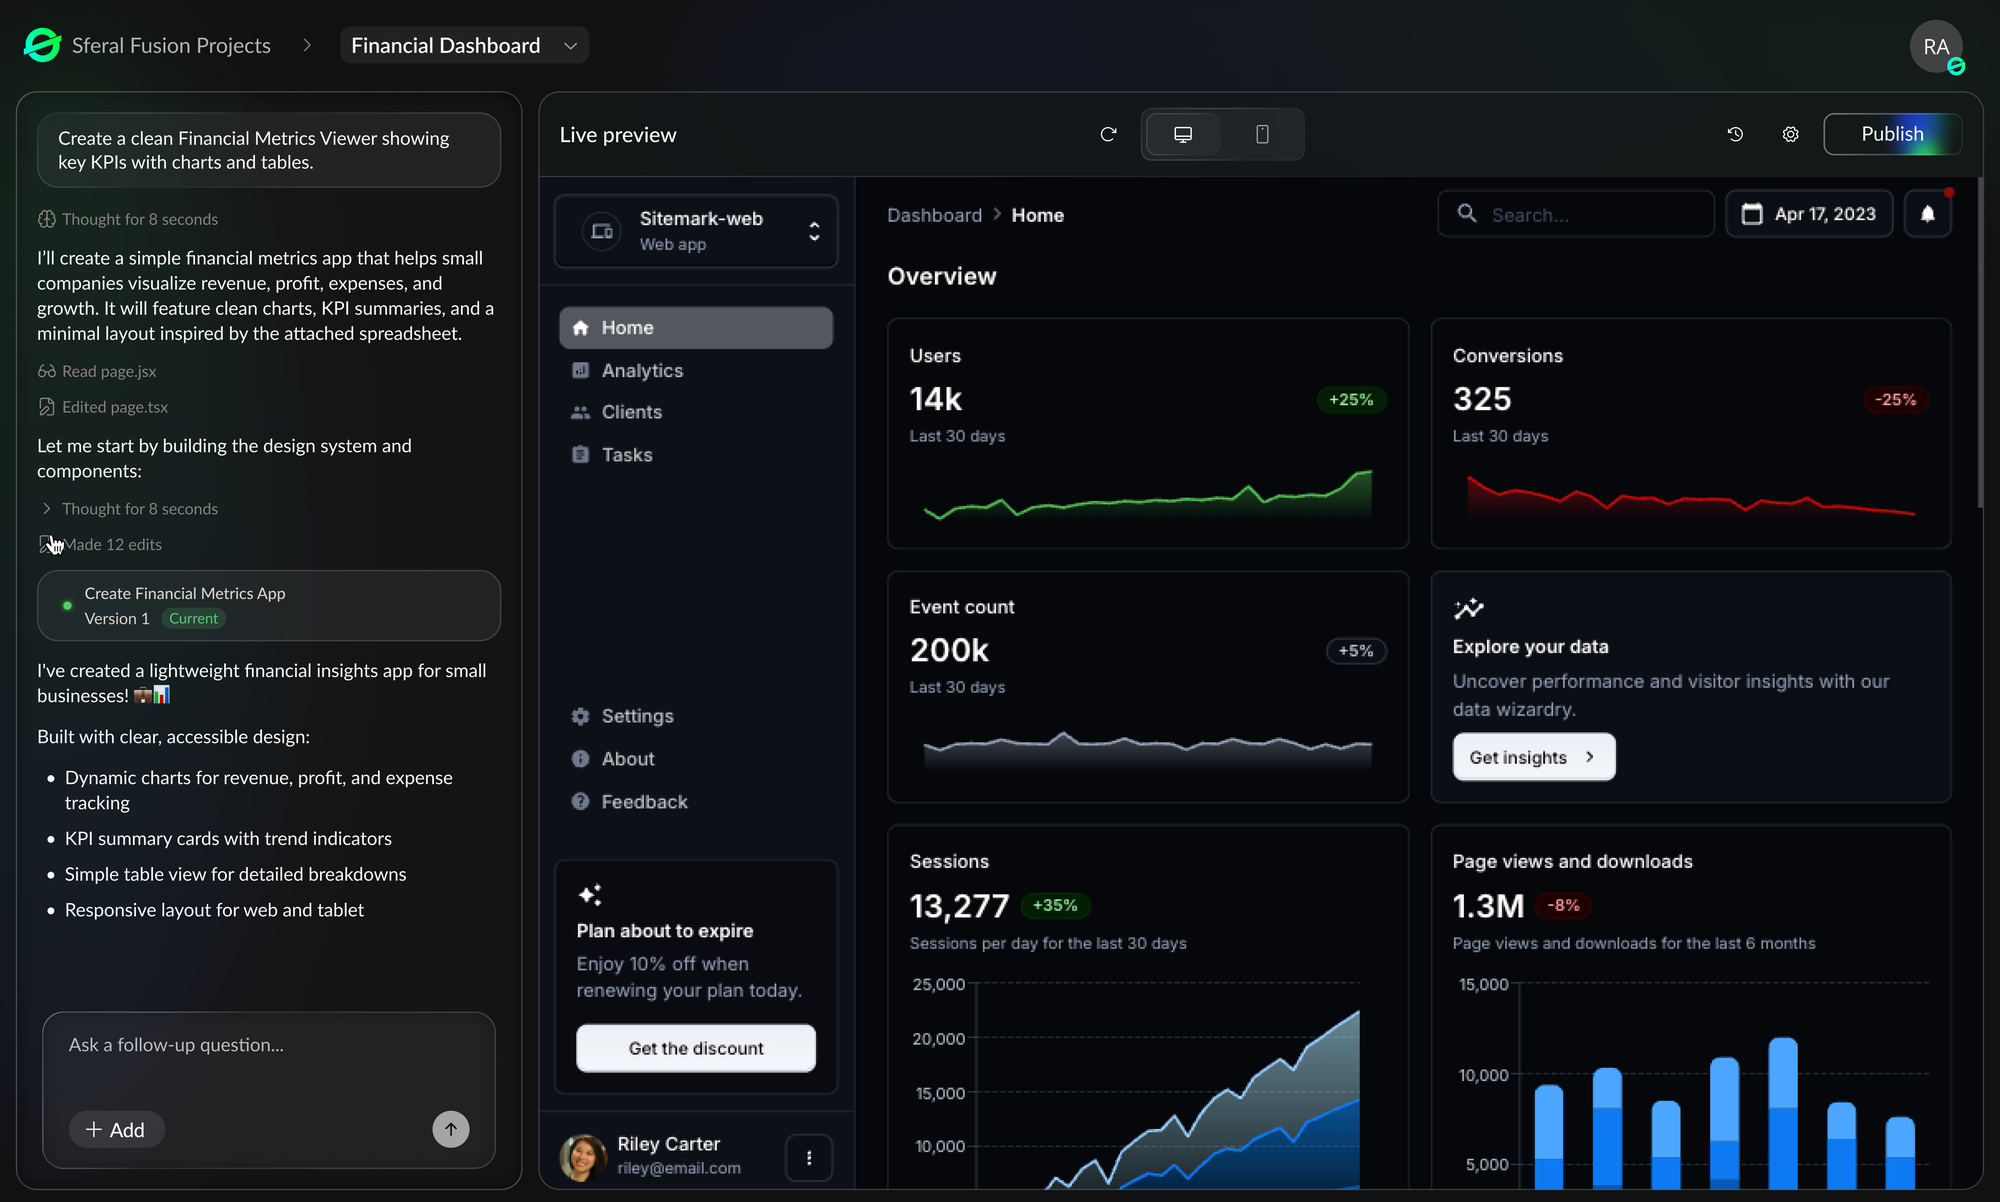The image size is (2000, 1202).
Task: Click the Event count +5% badge
Action: pos(1356,651)
